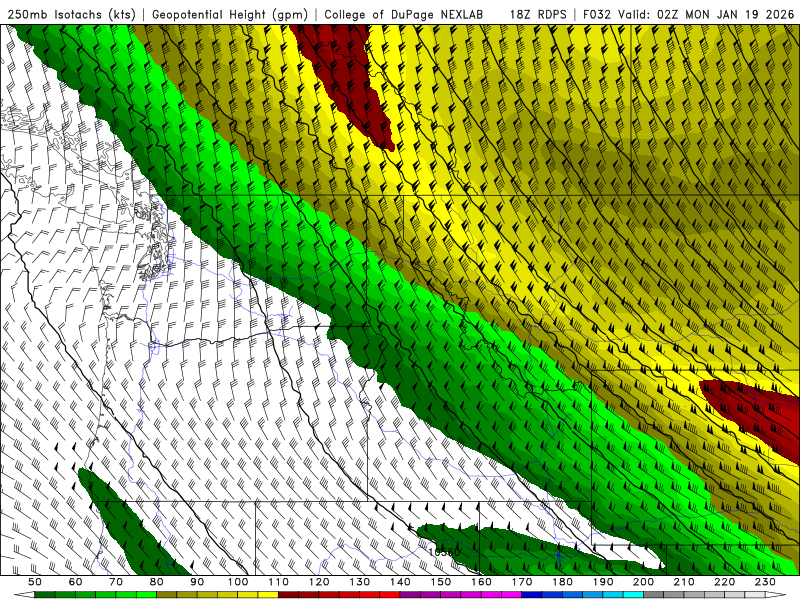Click the legend value 80
800x600 pixels.
(x=157, y=582)
